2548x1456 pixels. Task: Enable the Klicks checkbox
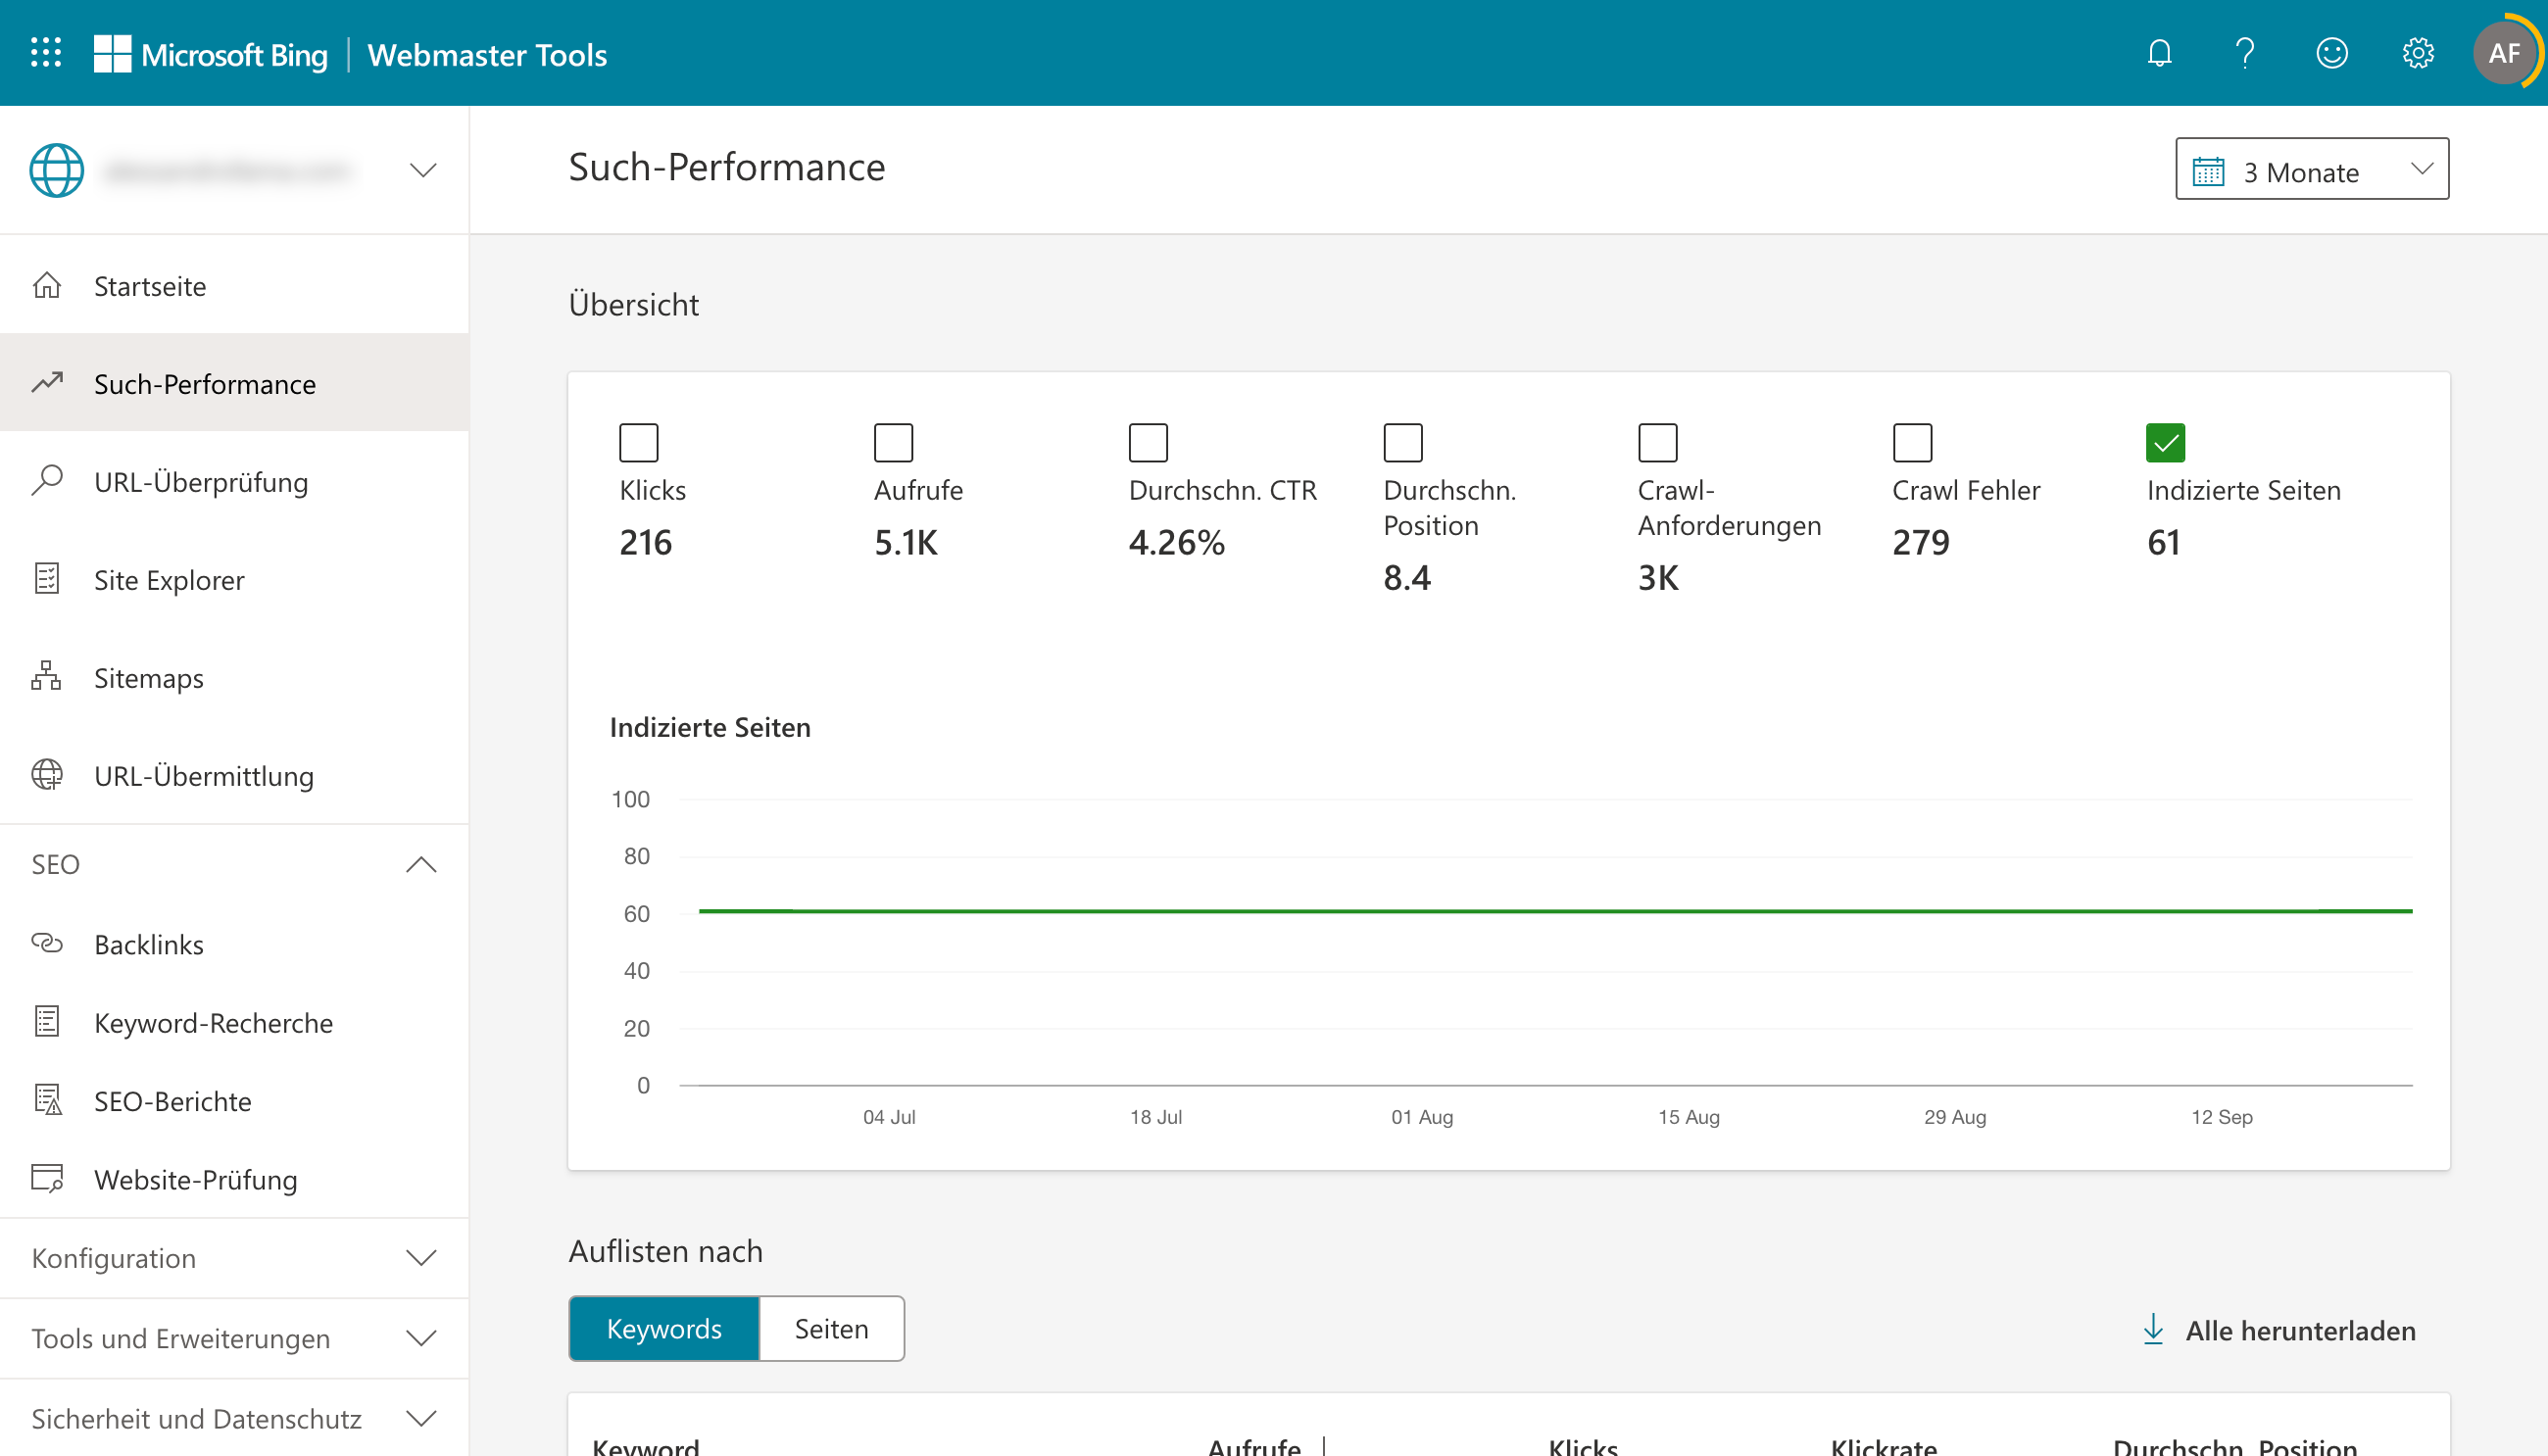point(638,442)
